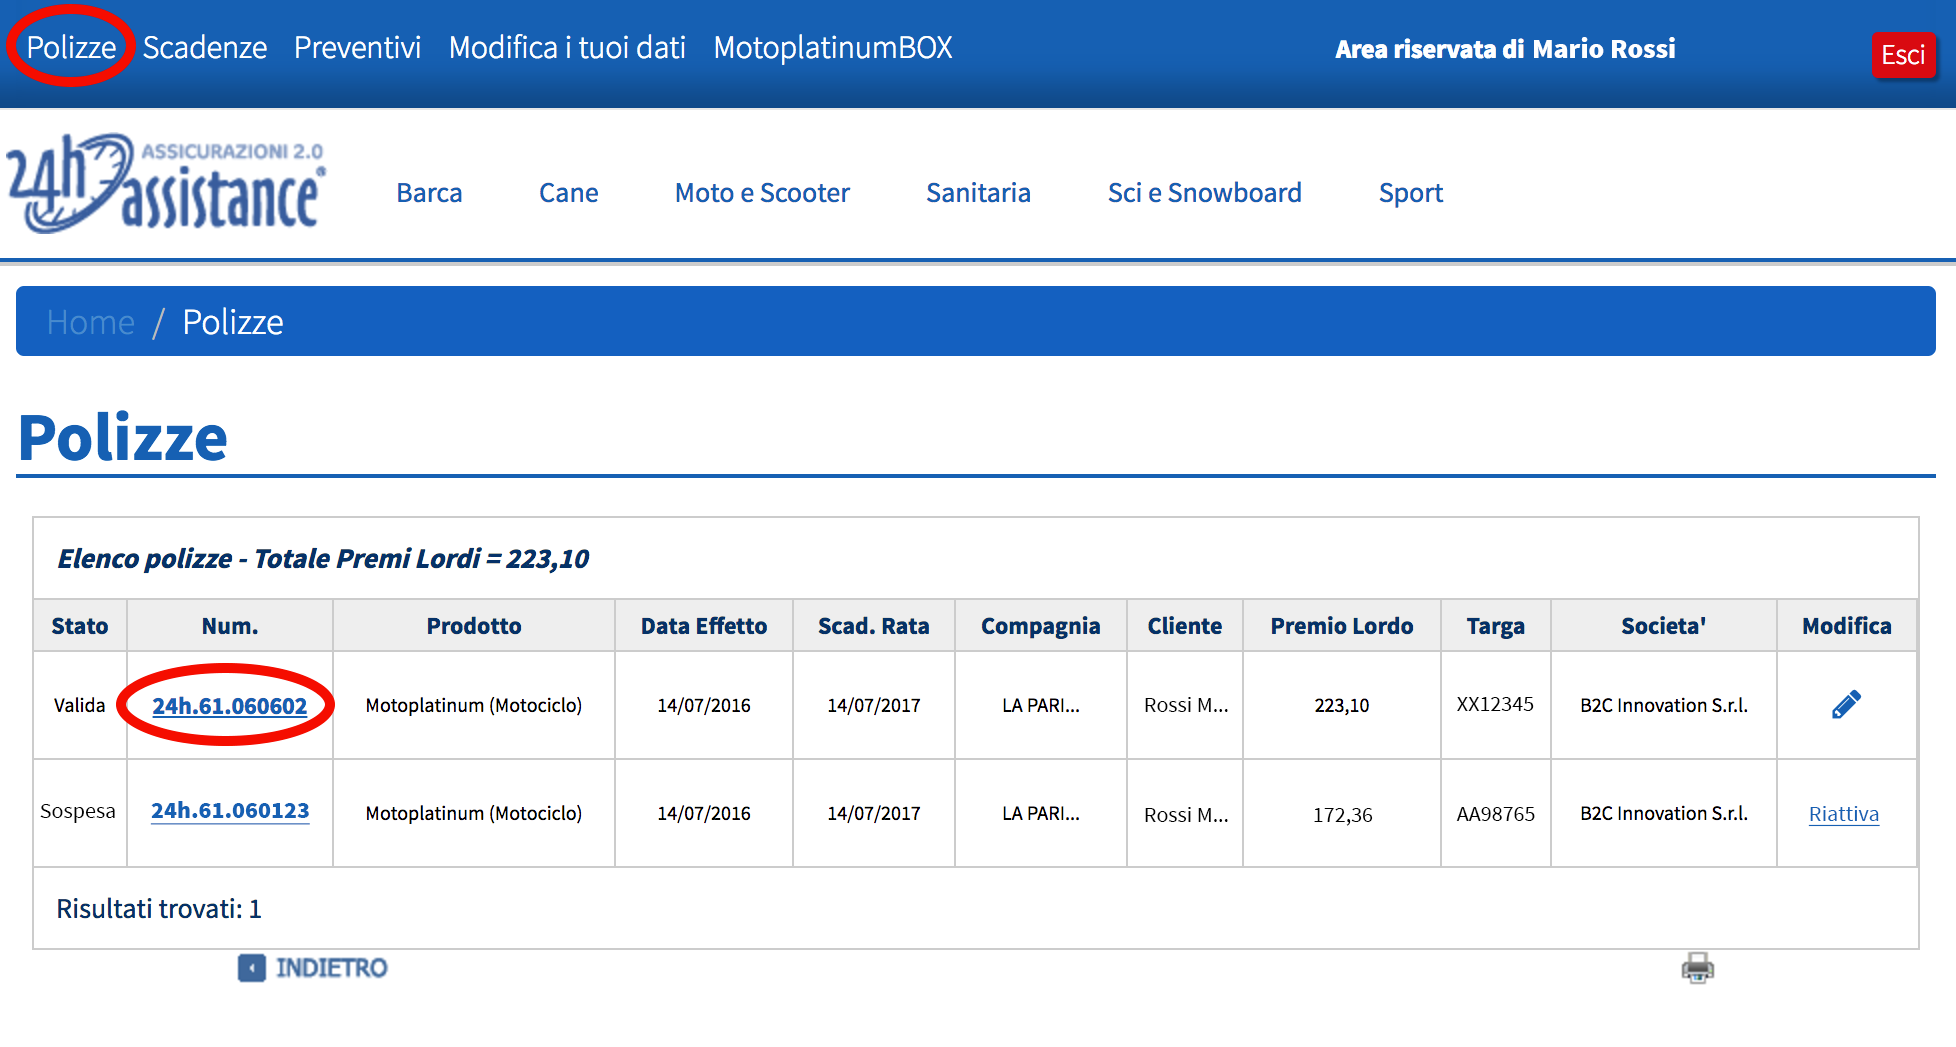Click LA PARI... in Valida row
The width and height of the screenshot is (1956, 1047).
[1041, 705]
